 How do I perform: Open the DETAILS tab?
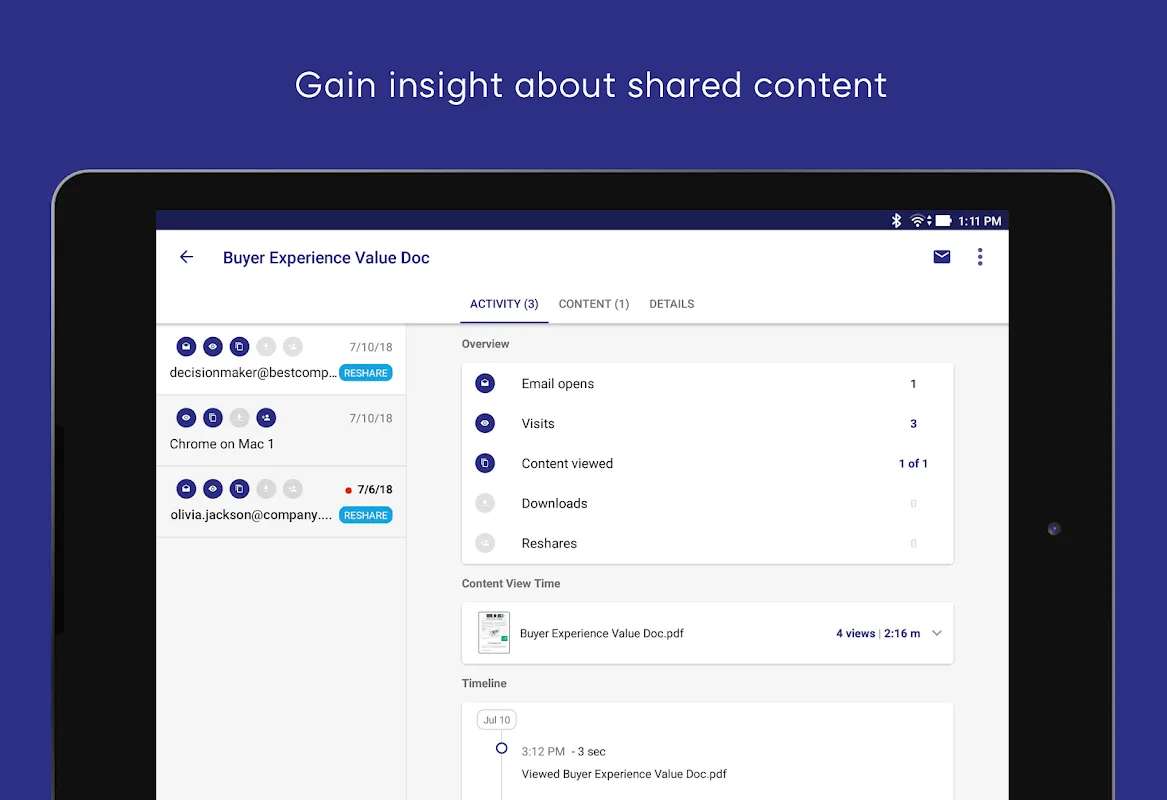coord(671,304)
